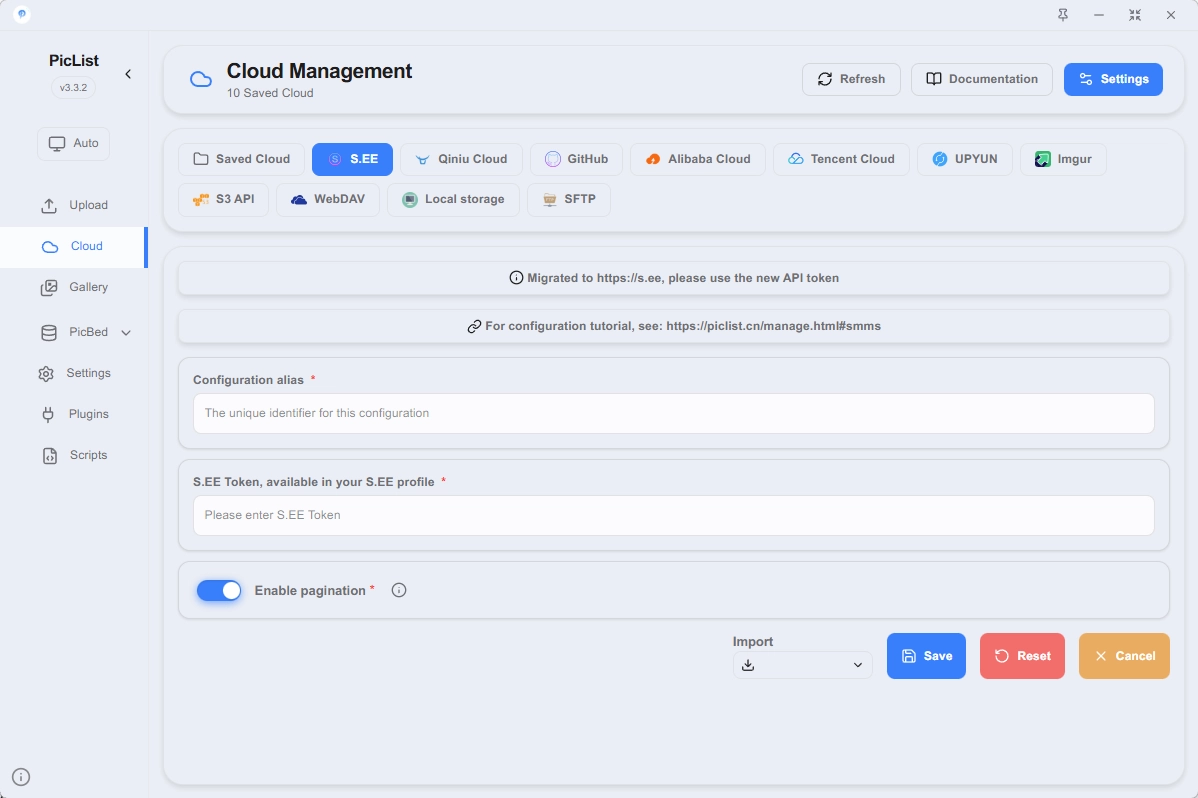Screen dimensions: 1198x798
Task: Click the info icon at bottom-left corner
Action: click(21, 777)
